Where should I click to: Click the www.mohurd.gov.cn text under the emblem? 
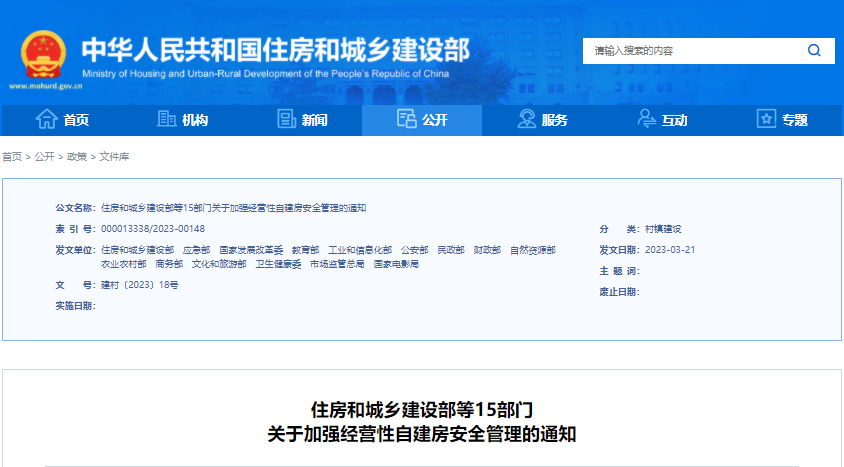[46, 86]
